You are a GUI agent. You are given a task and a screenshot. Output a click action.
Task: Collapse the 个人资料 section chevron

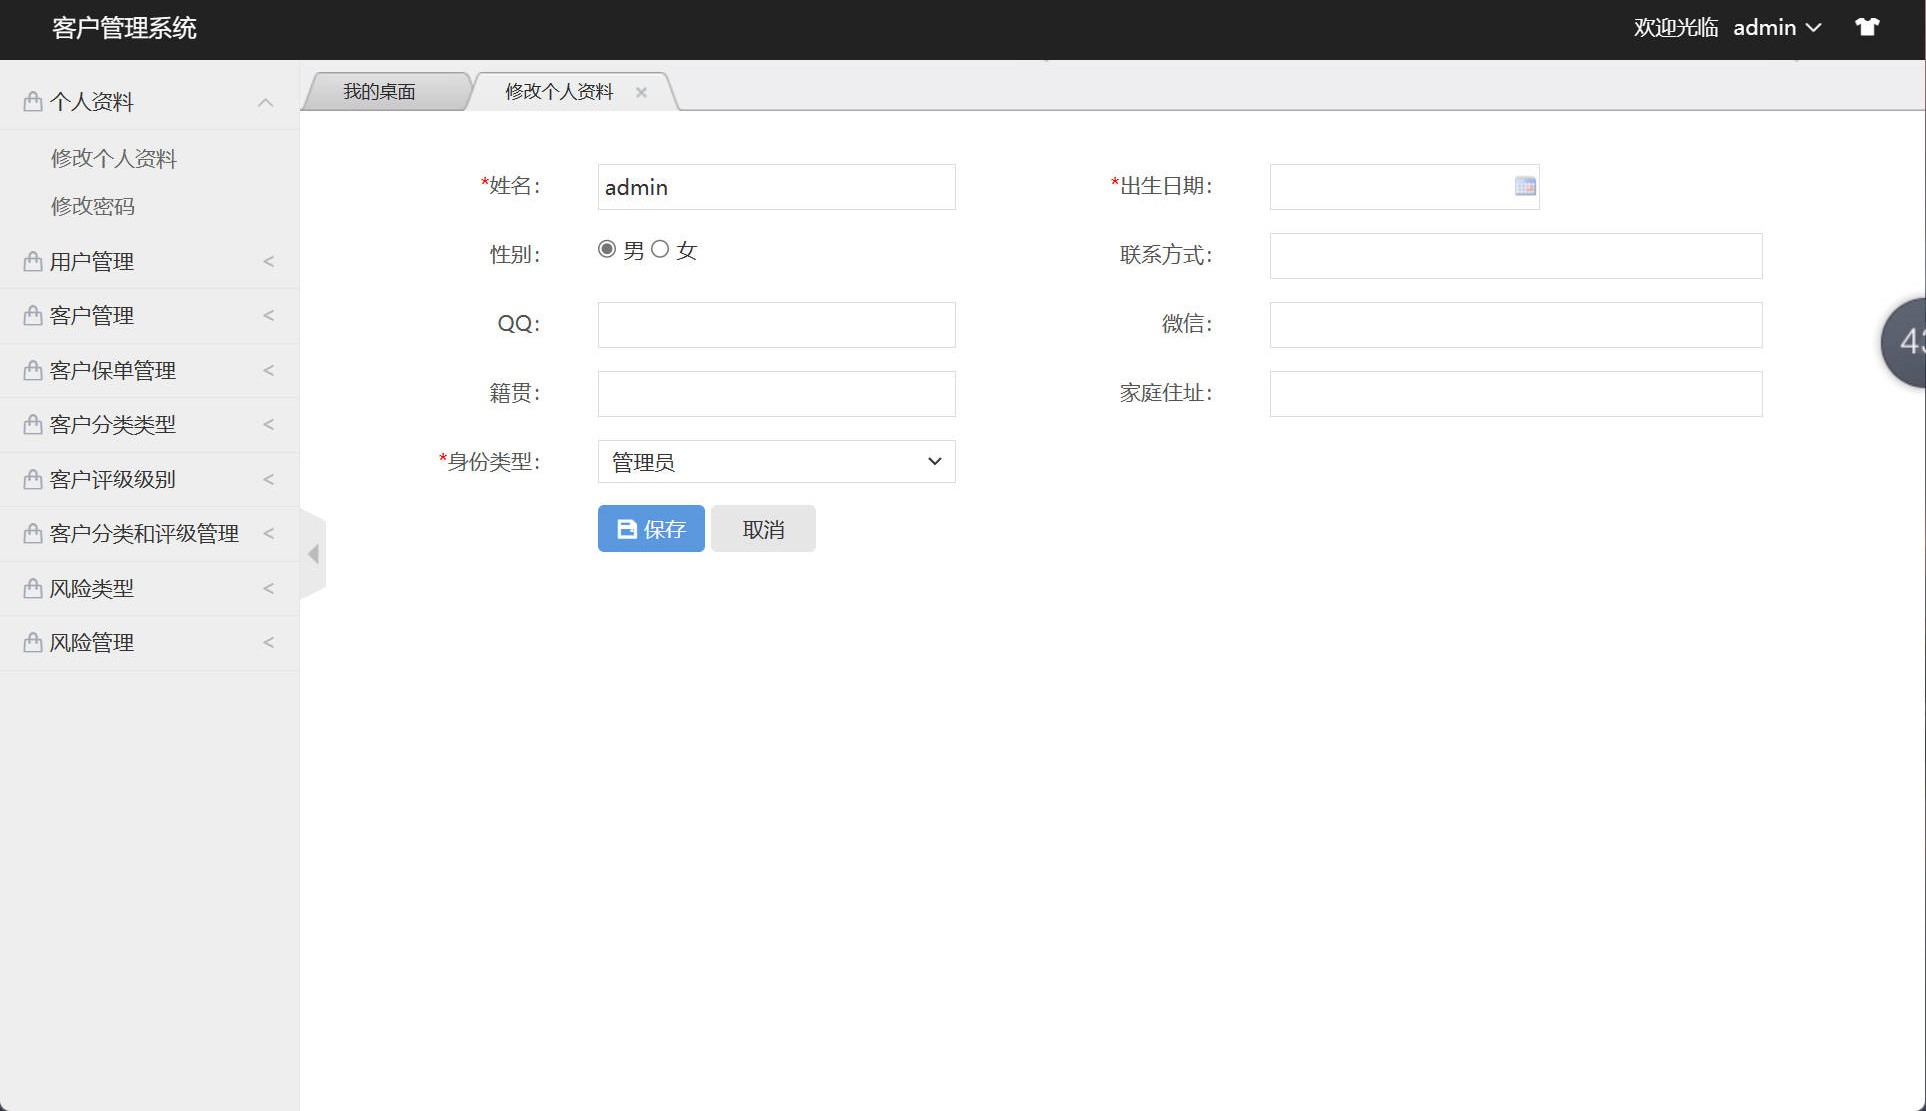pos(266,101)
